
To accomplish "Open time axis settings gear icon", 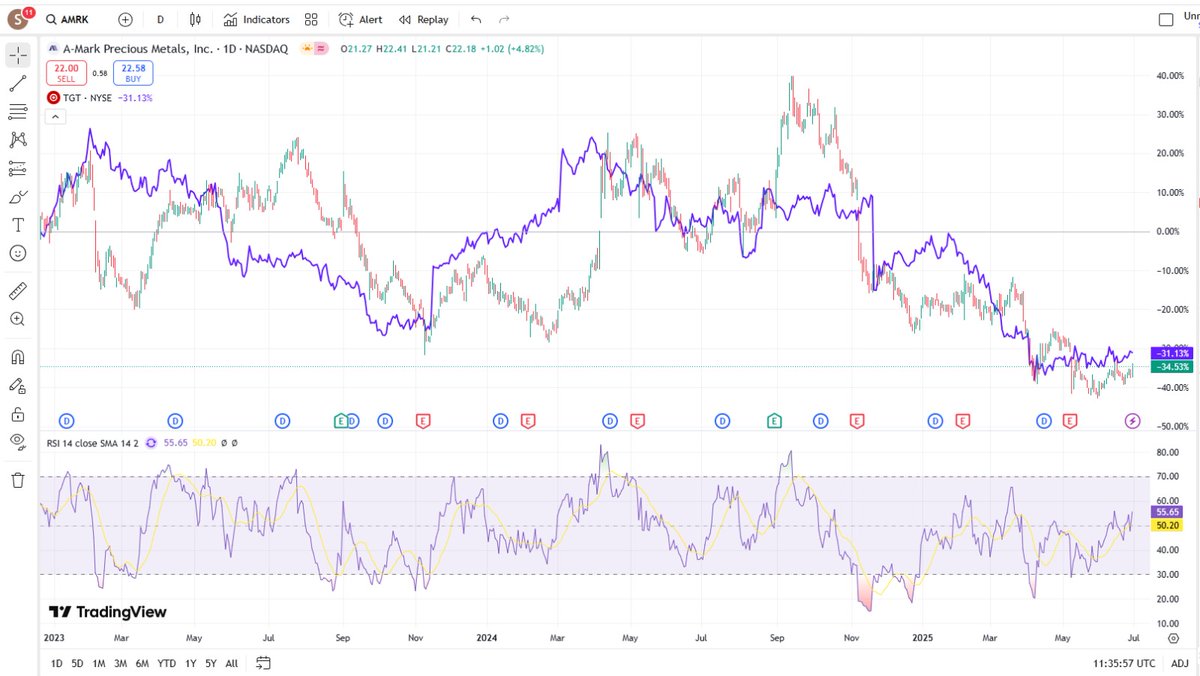I will (x=1173, y=637).
